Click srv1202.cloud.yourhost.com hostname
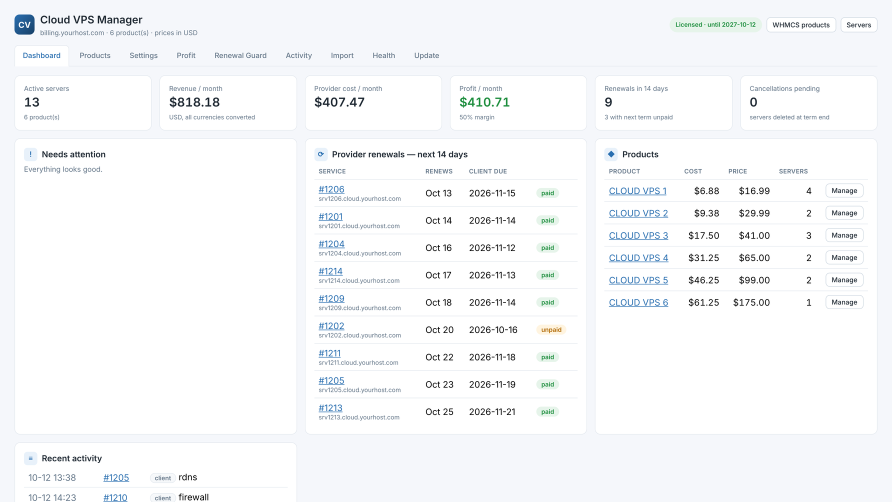The image size is (892, 502). click(x=360, y=335)
